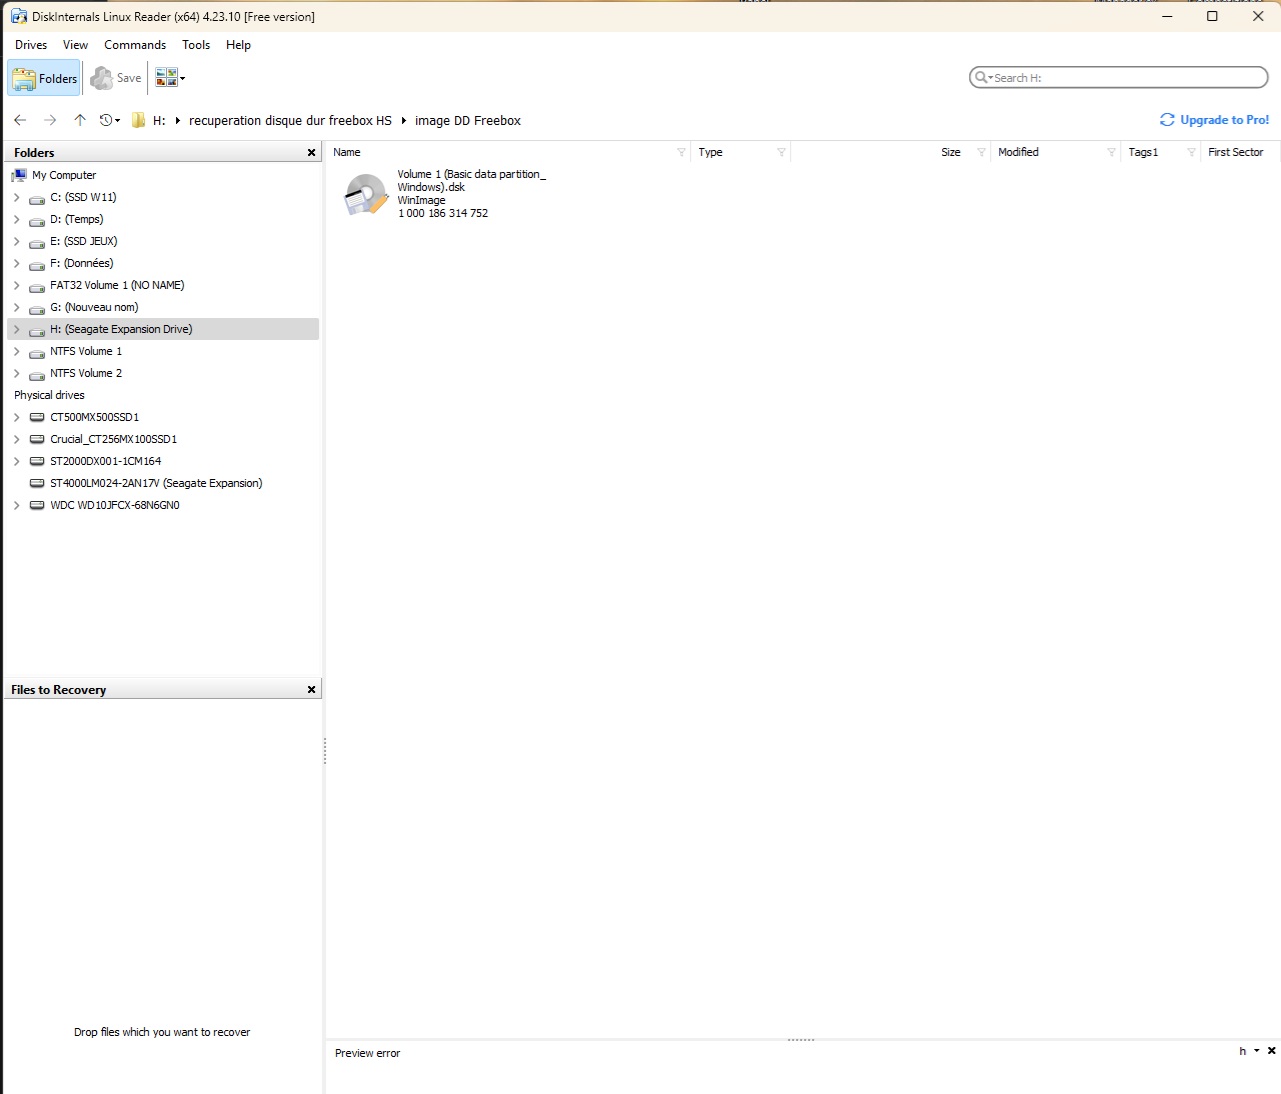Go back with the left arrow
The height and width of the screenshot is (1094, 1281).
pyautogui.click(x=20, y=120)
